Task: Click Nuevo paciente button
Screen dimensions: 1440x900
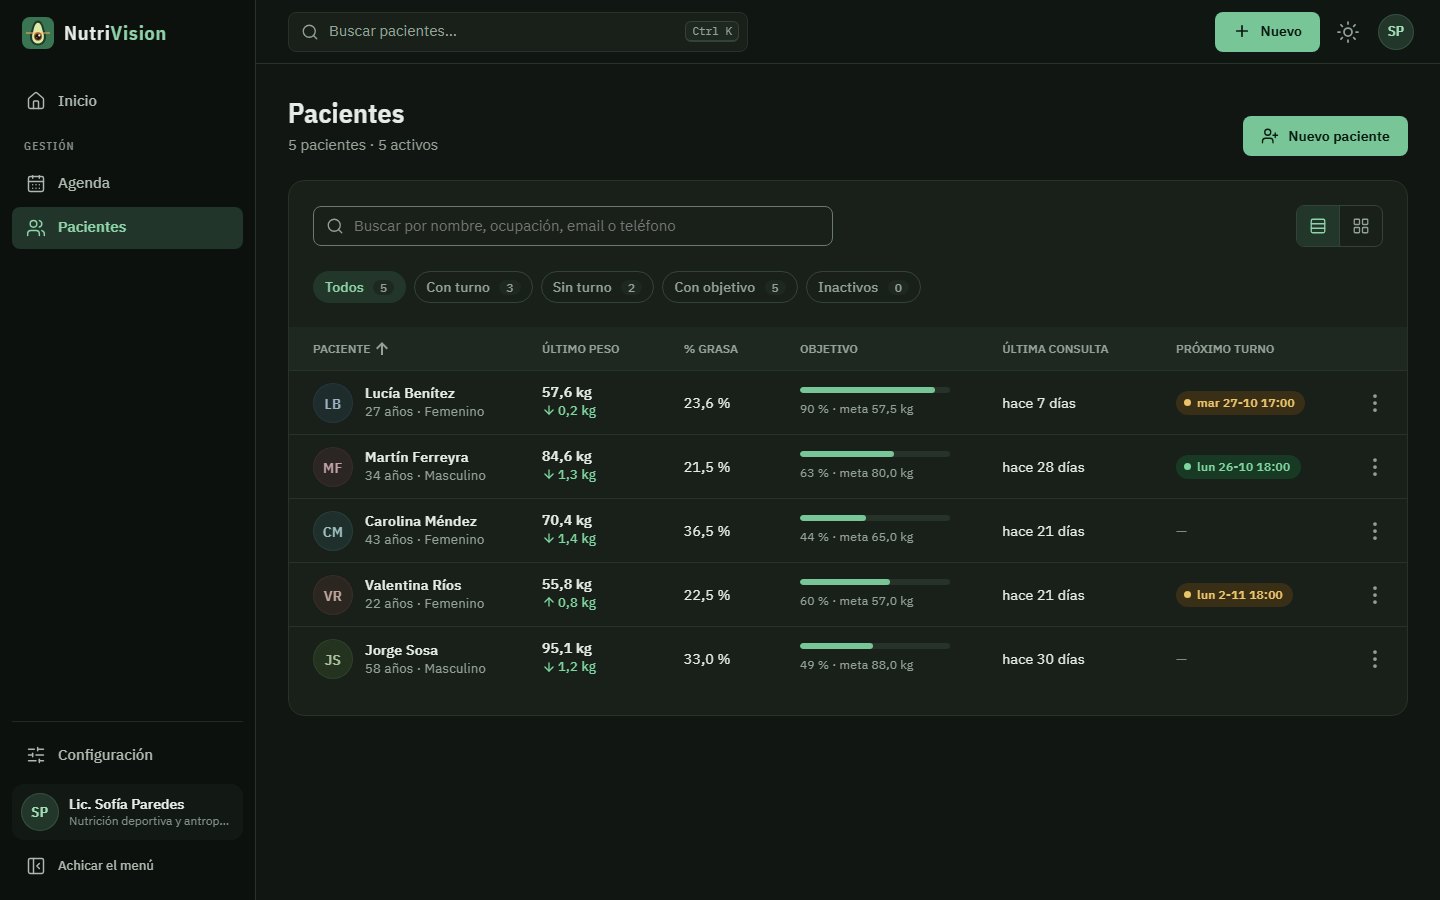Action: (1325, 136)
